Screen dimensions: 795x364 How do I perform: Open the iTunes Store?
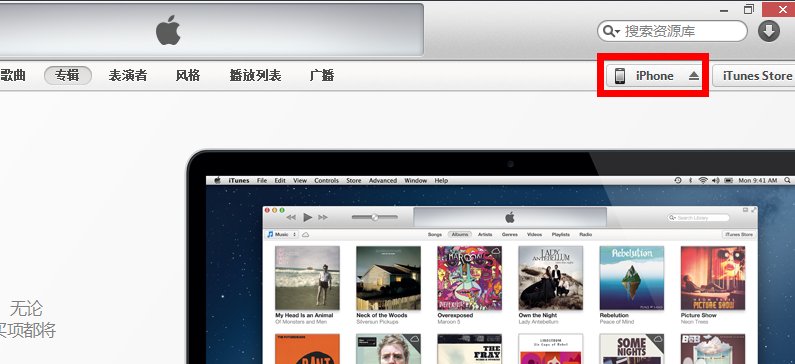click(755, 76)
